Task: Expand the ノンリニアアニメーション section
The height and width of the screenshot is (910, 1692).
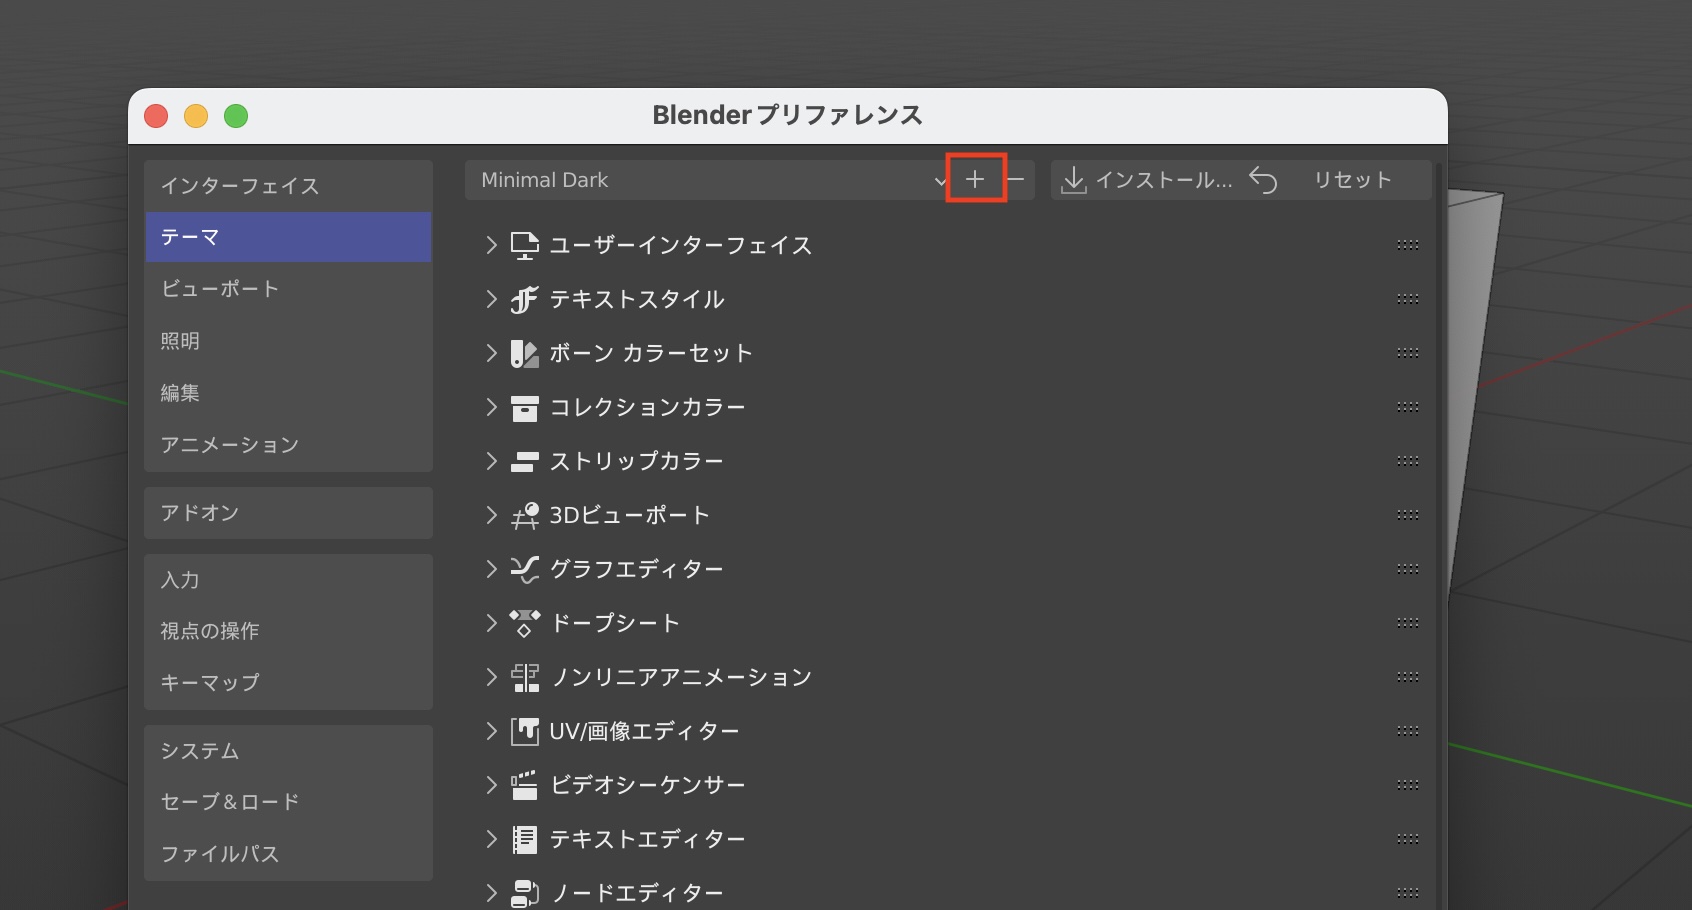Action: pyautogui.click(x=491, y=677)
